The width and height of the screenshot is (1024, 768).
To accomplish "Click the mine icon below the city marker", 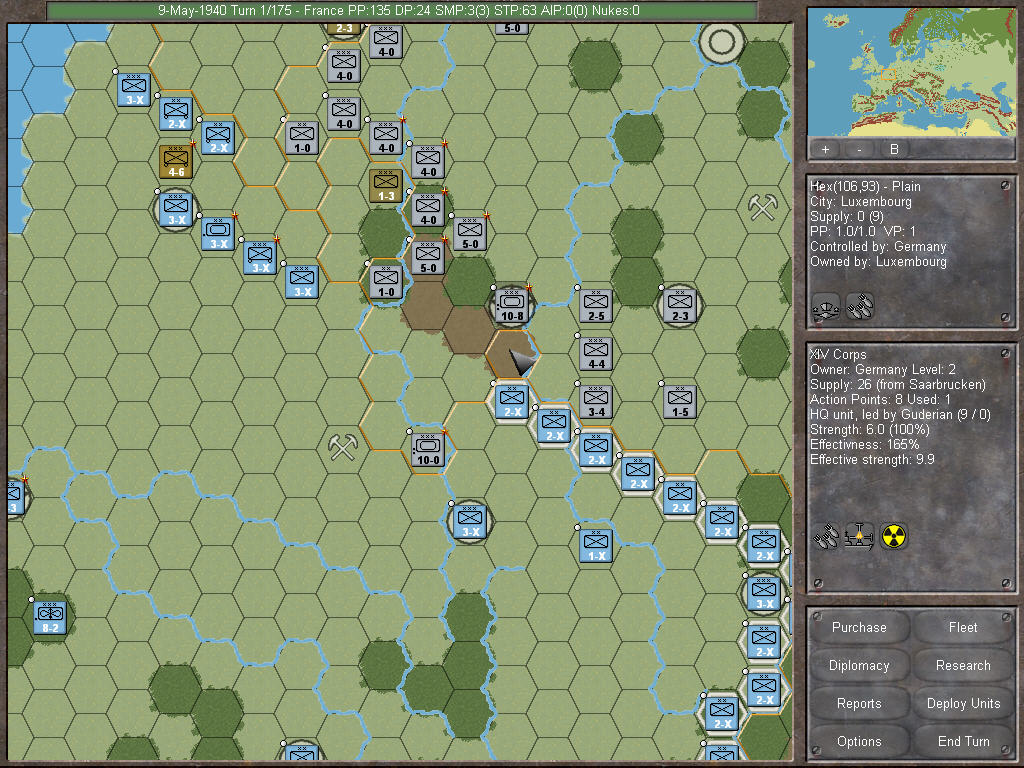I will 763,208.
